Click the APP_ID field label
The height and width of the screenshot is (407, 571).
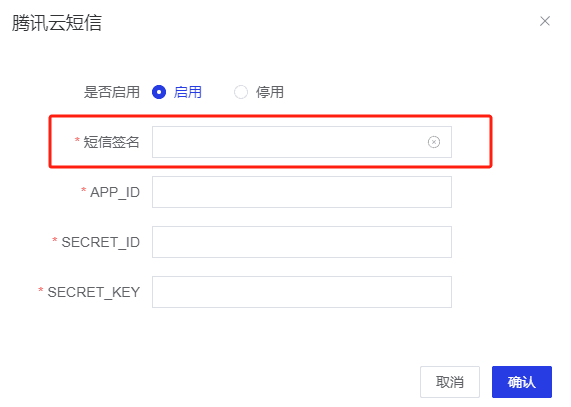click(115, 192)
